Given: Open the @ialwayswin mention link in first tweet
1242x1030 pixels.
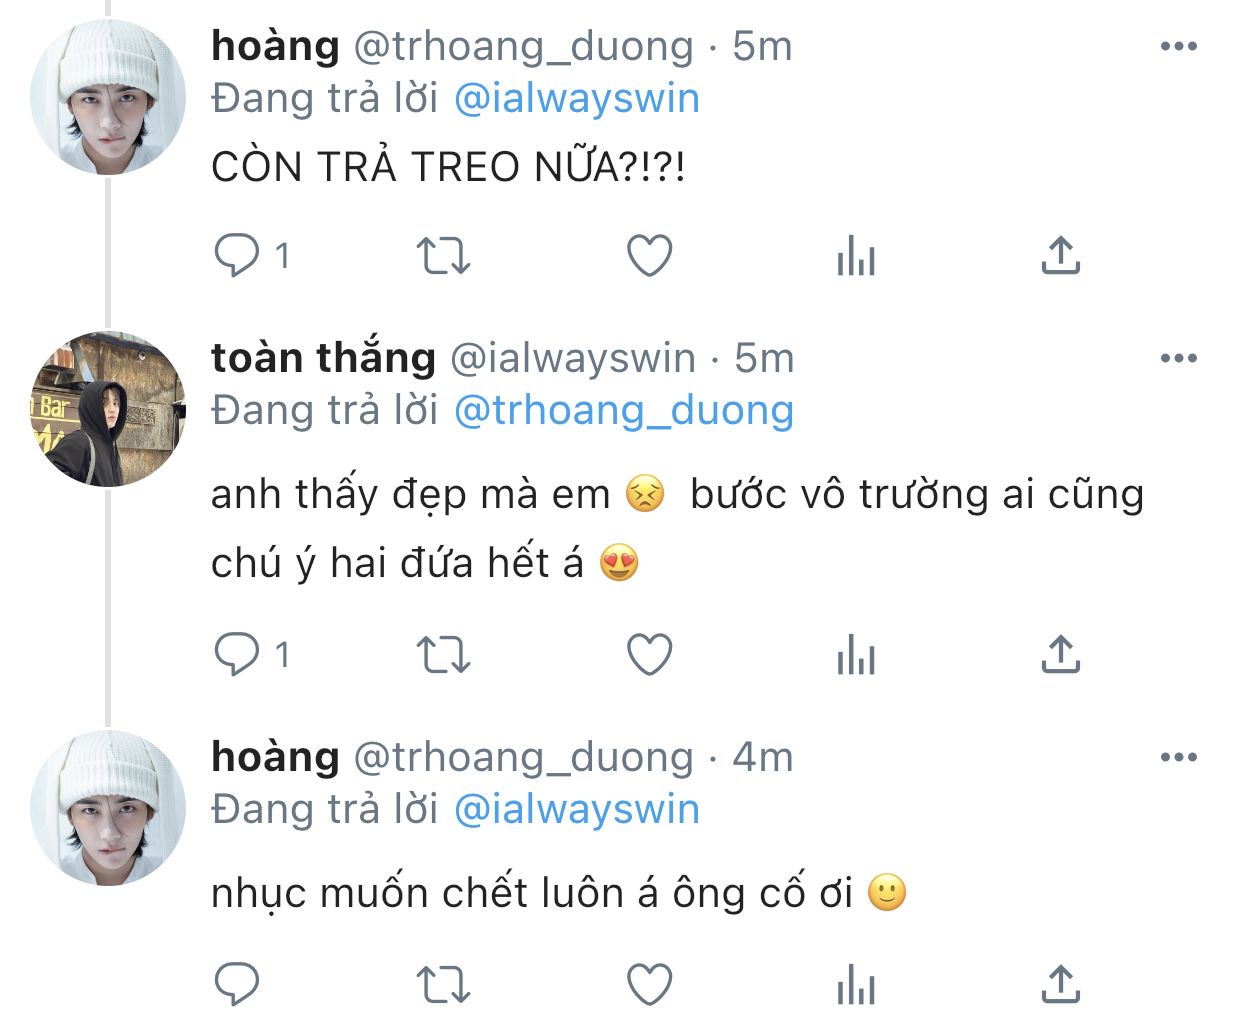Looking at the screenshot, I should (x=577, y=99).
